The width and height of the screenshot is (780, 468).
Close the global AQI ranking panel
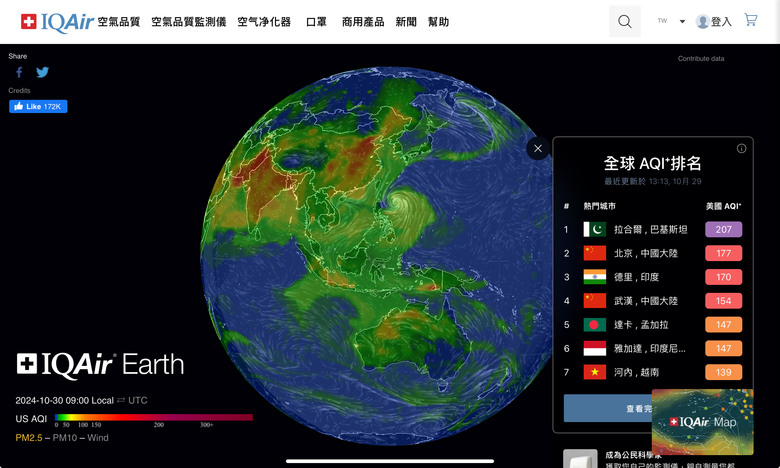click(538, 148)
